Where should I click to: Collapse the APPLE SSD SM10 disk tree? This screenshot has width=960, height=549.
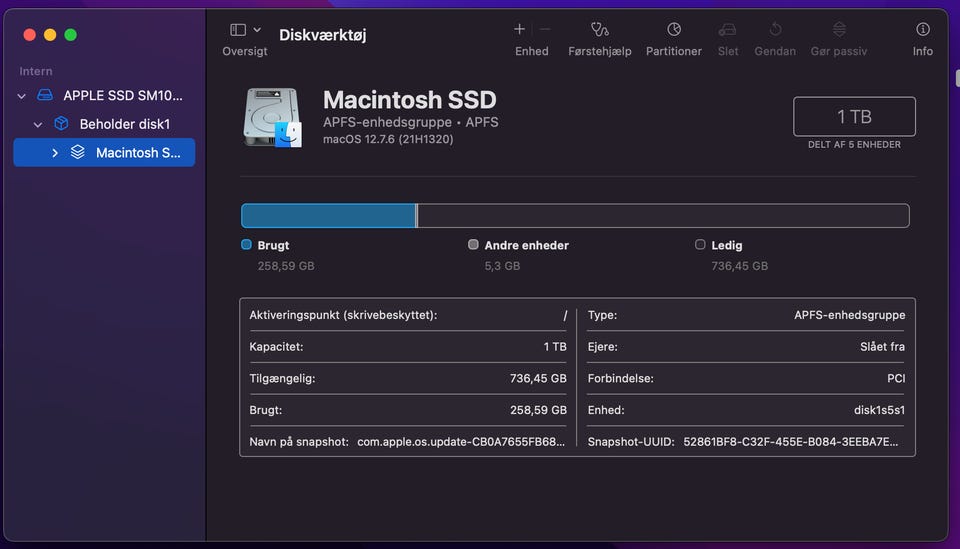coord(22,96)
